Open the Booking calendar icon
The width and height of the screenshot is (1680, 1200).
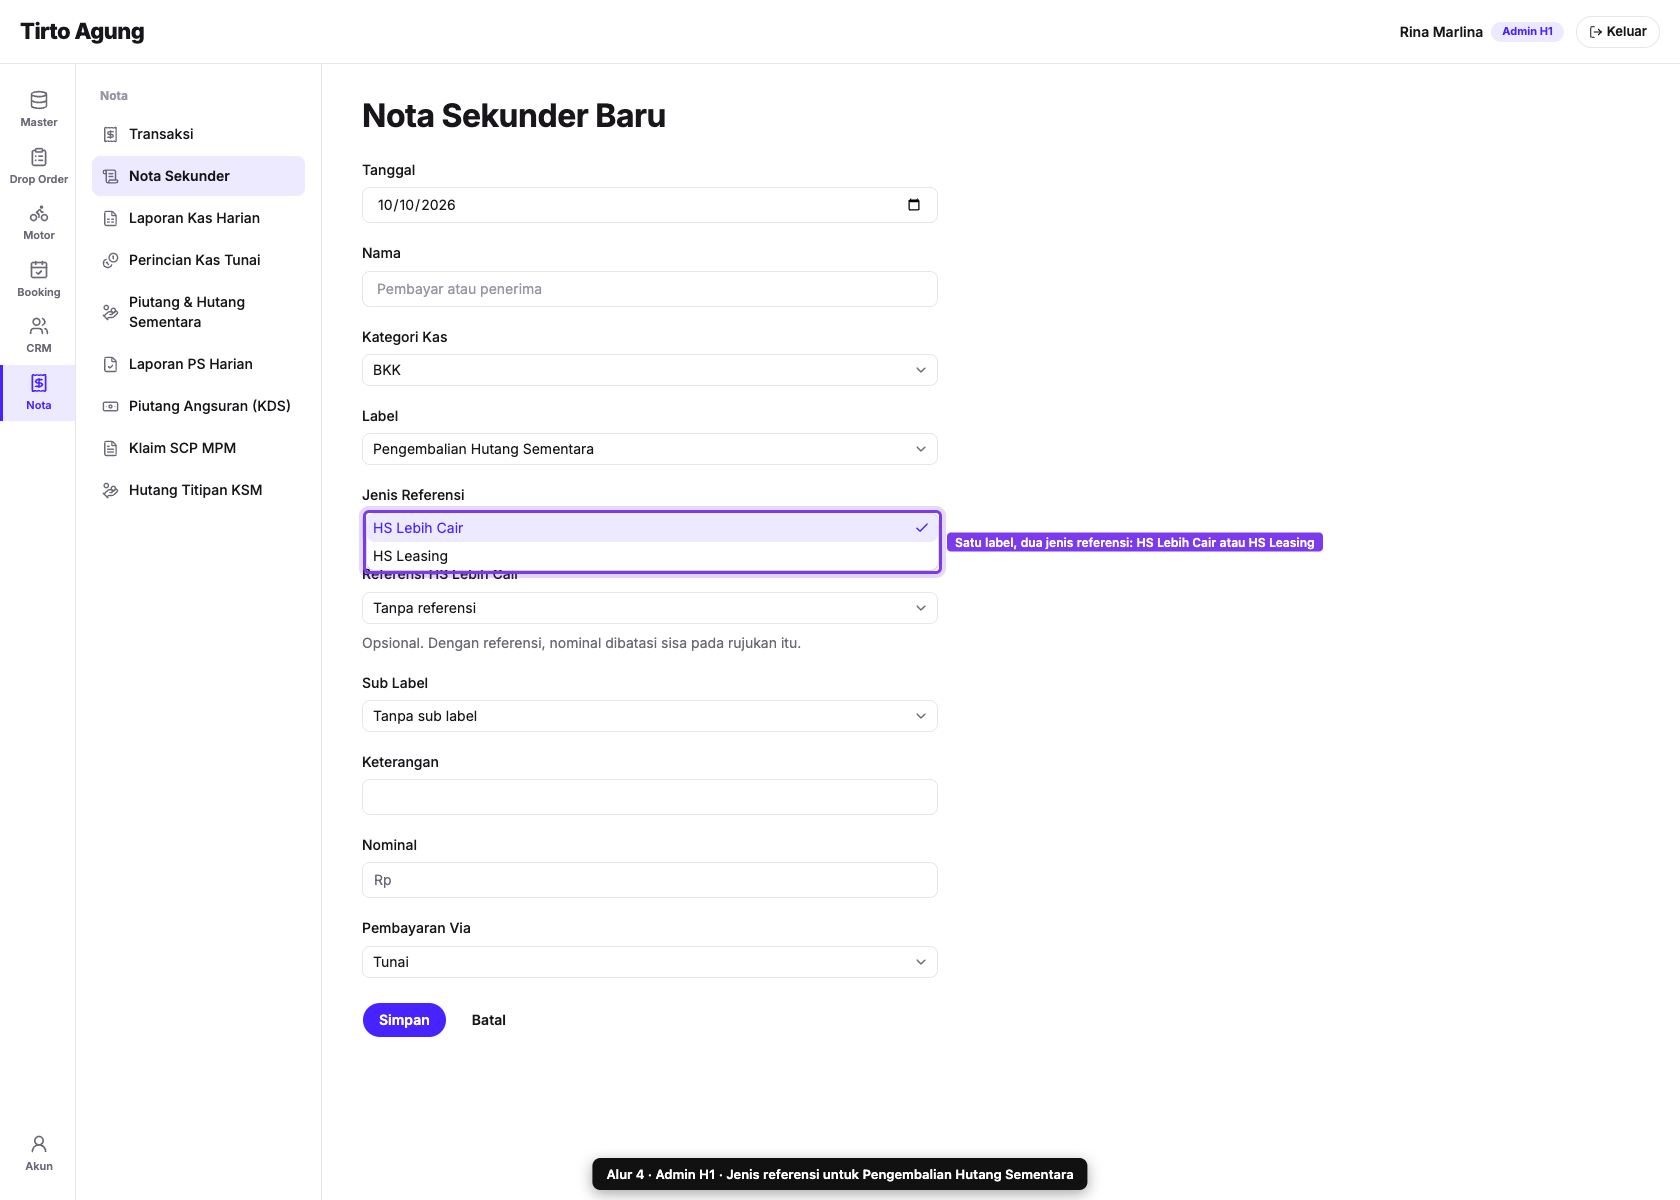pos(39,270)
